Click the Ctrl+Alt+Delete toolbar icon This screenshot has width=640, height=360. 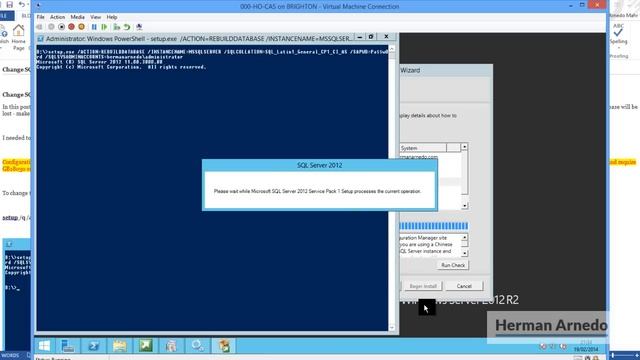pos(40,27)
